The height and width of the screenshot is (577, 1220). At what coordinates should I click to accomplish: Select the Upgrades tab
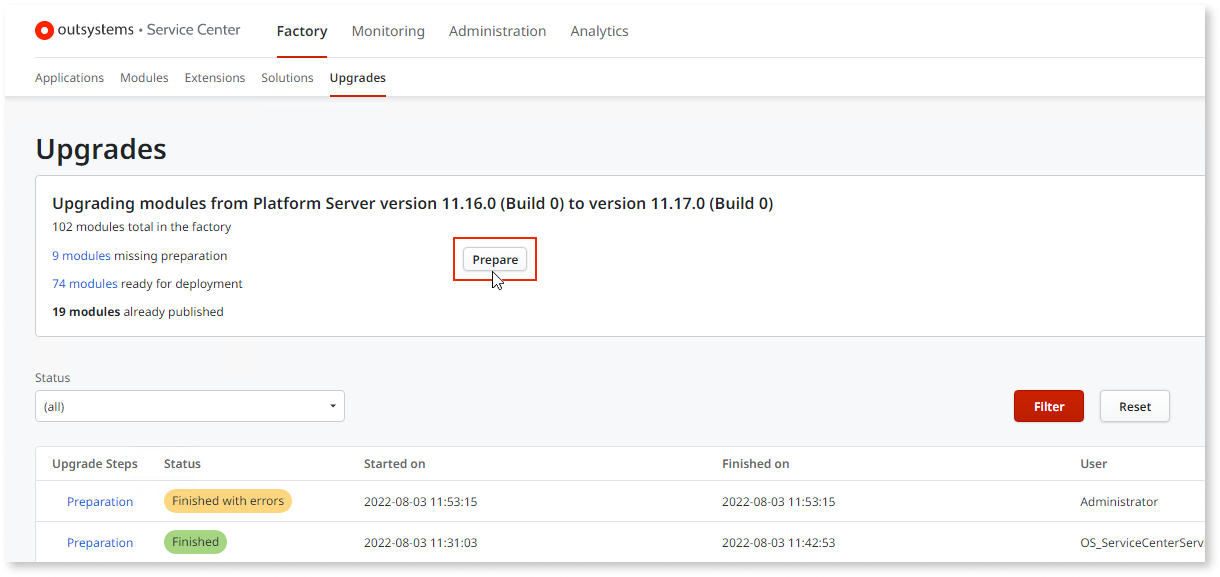pyautogui.click(x=358, y=77)
